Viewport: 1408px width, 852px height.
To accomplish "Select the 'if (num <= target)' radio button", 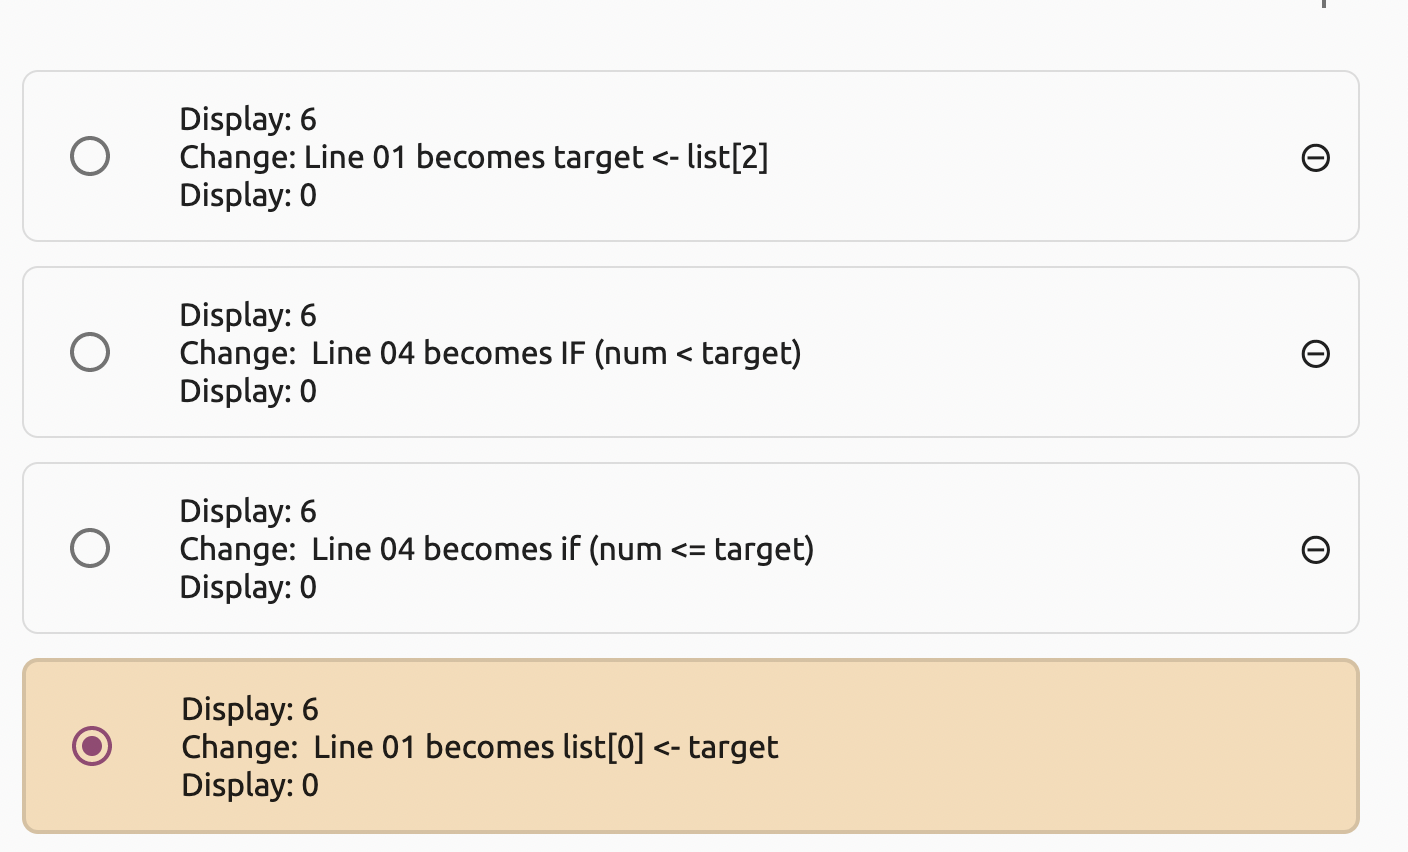I will coord(90,548).
